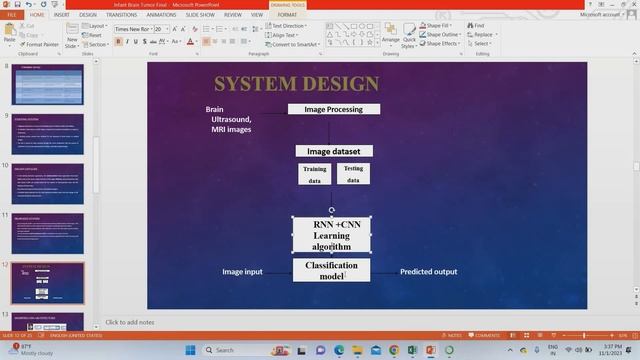Screen dimensions: 640x360
Task: Open the Align Text dropdown
Action: [282, 35]
